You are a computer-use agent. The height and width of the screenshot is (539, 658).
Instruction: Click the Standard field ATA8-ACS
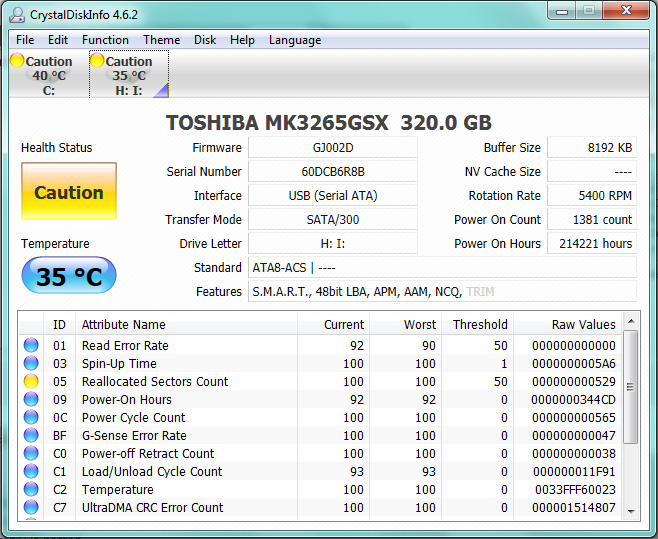pyautogui.click(x=442, y=267)
